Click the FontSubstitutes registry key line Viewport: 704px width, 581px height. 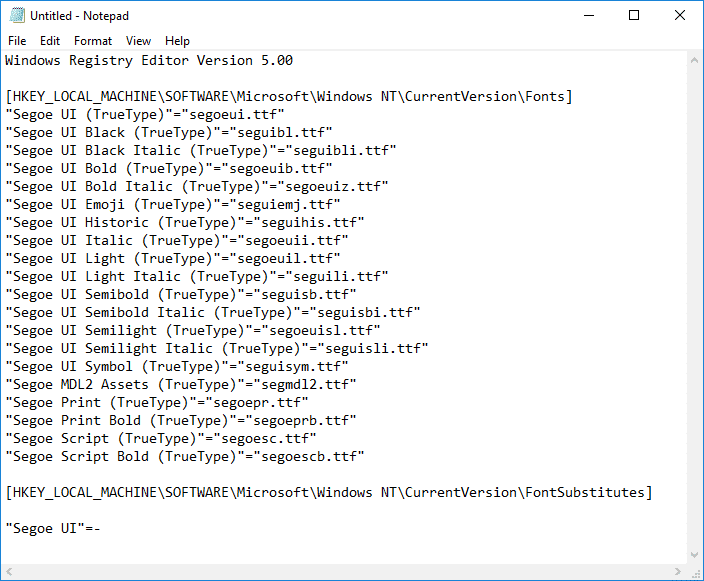coord(328,492)
